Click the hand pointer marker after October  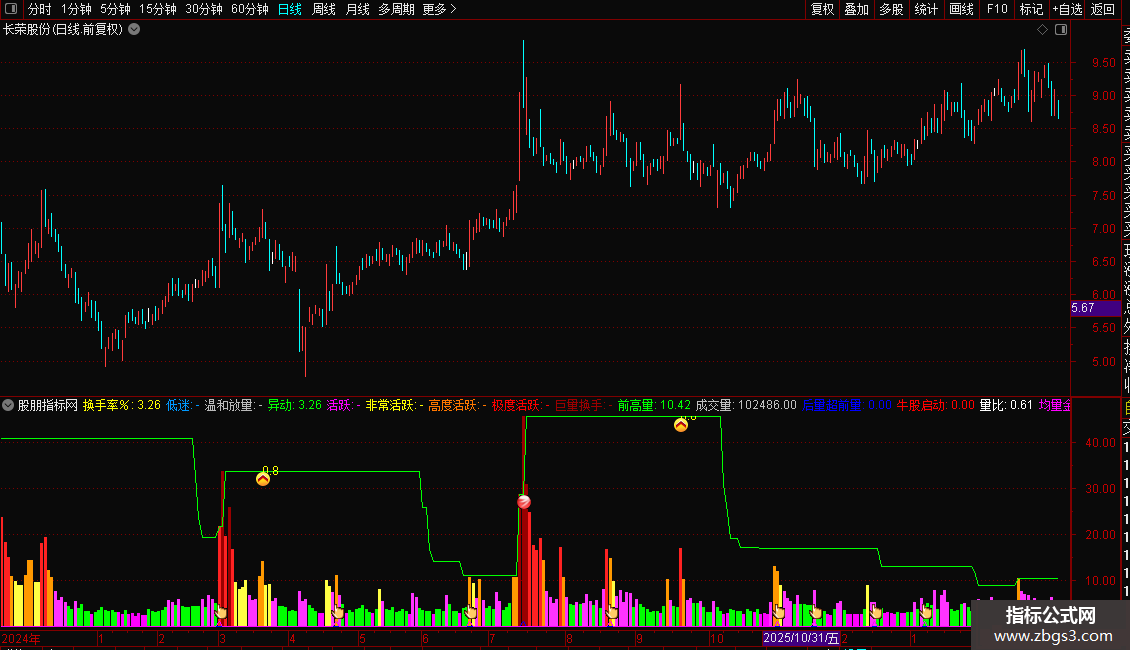(778, 612)
